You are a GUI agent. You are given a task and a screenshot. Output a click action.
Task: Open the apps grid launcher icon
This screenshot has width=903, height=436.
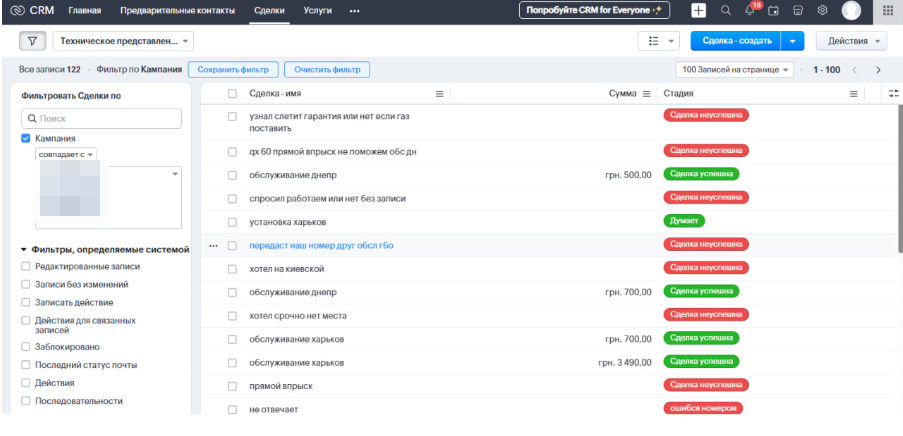(887, 10)
